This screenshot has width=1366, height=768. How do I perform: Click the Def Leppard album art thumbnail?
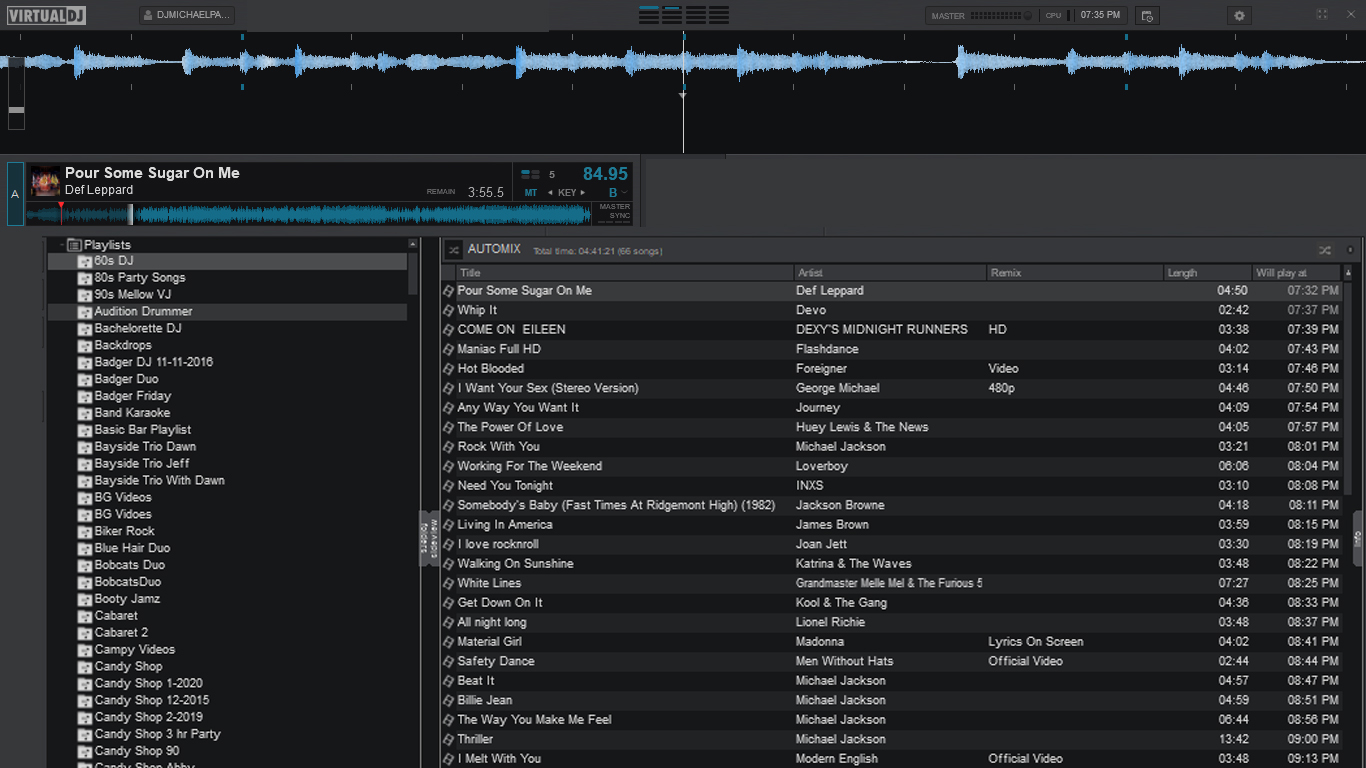(45, 181)
